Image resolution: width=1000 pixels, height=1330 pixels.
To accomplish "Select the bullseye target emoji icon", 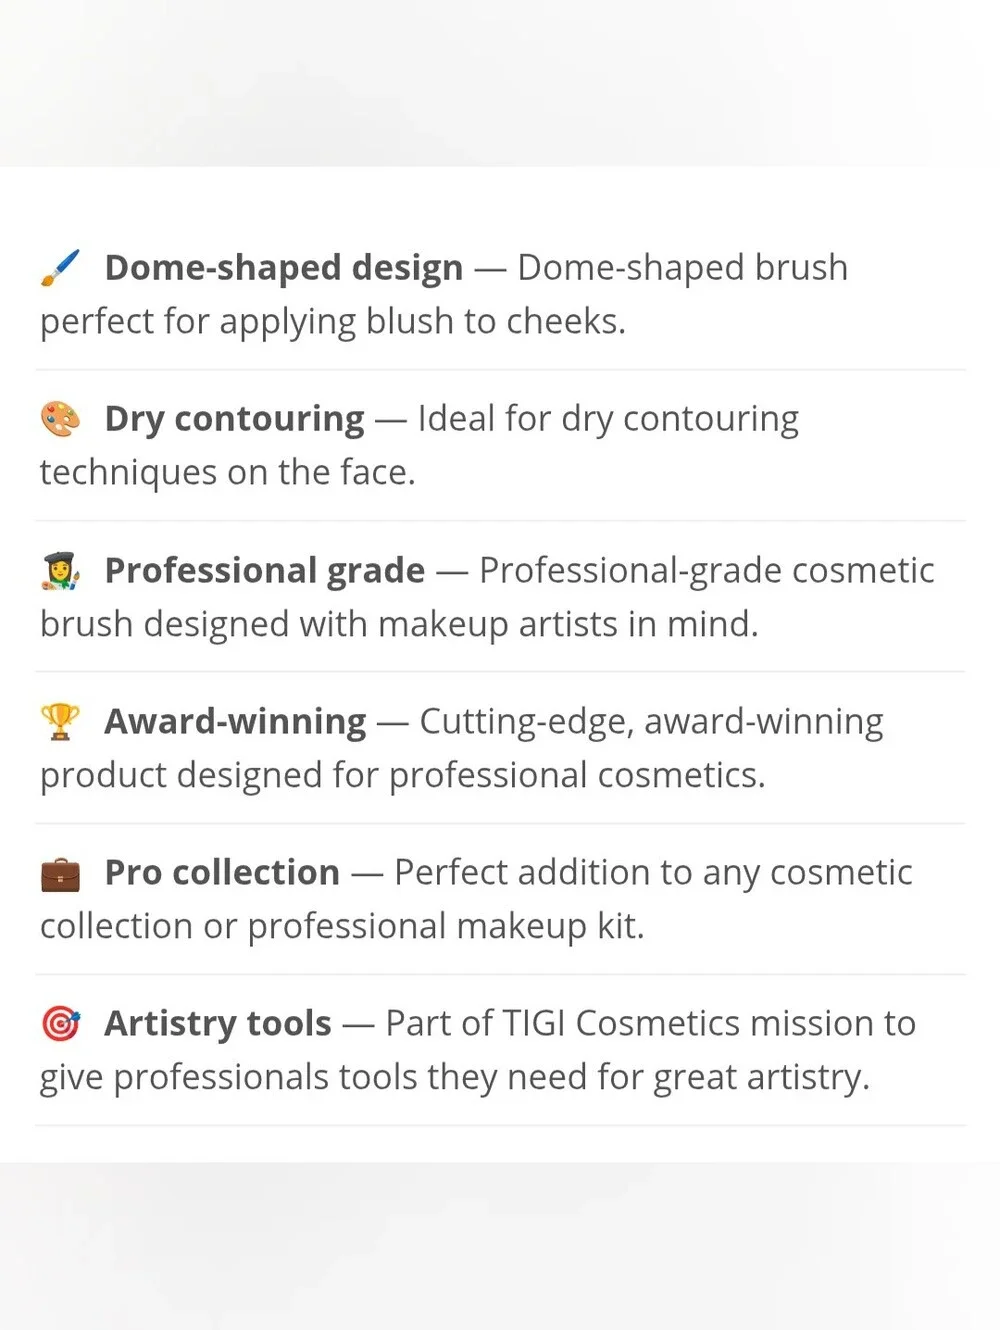I will (x=60, y=1024).
